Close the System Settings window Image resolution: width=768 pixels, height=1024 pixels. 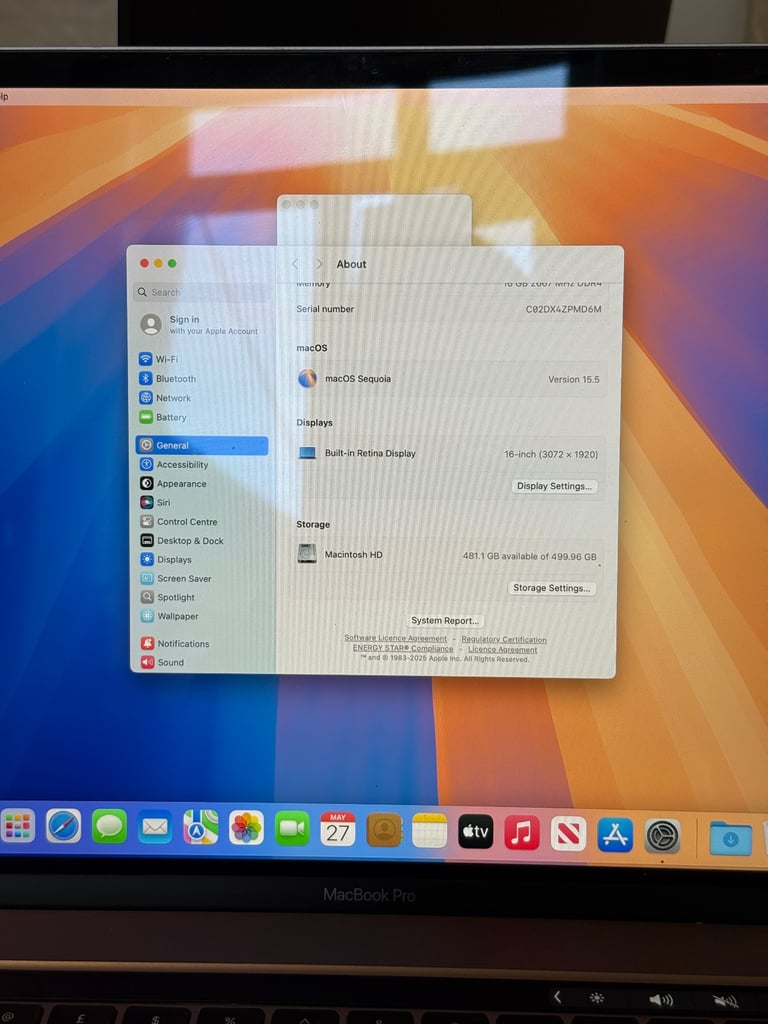click(144, 263)
